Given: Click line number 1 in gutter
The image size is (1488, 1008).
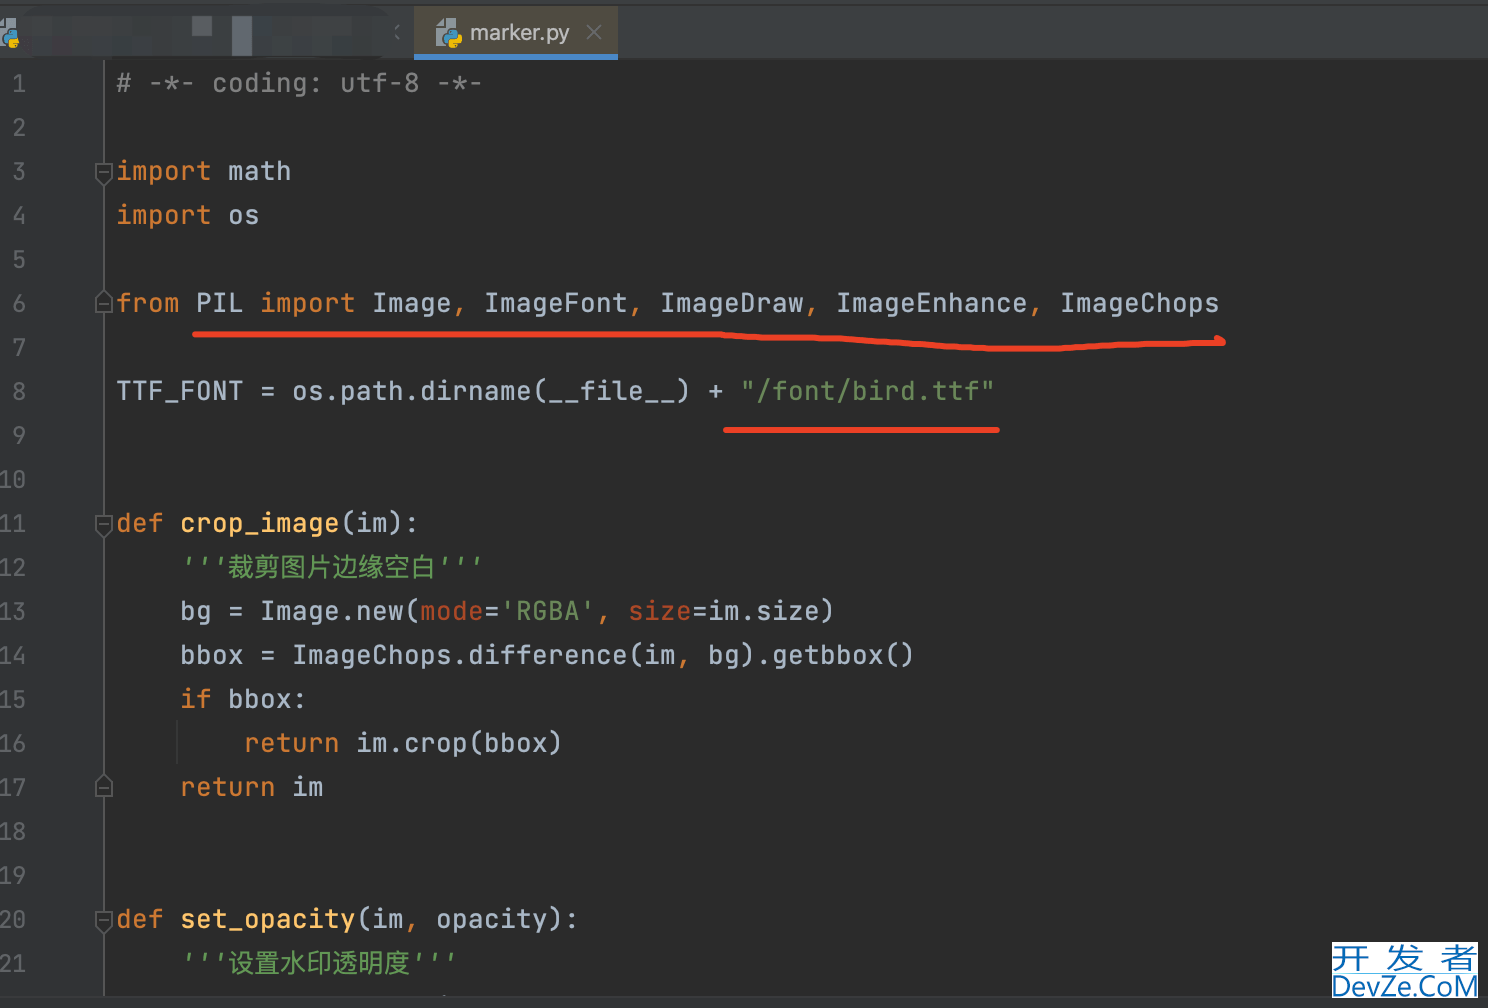Looking at the screenshot, I should (x=19, y=84).
